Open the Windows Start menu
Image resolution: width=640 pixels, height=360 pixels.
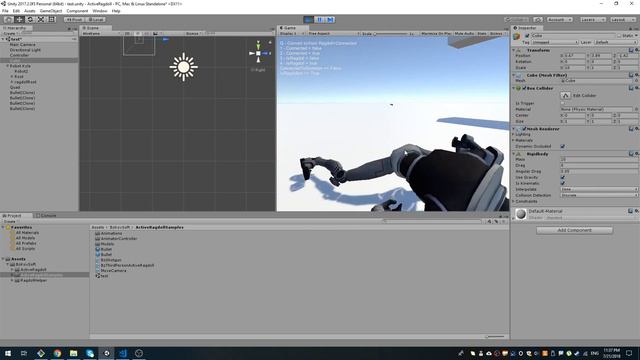tap(8, 353)
